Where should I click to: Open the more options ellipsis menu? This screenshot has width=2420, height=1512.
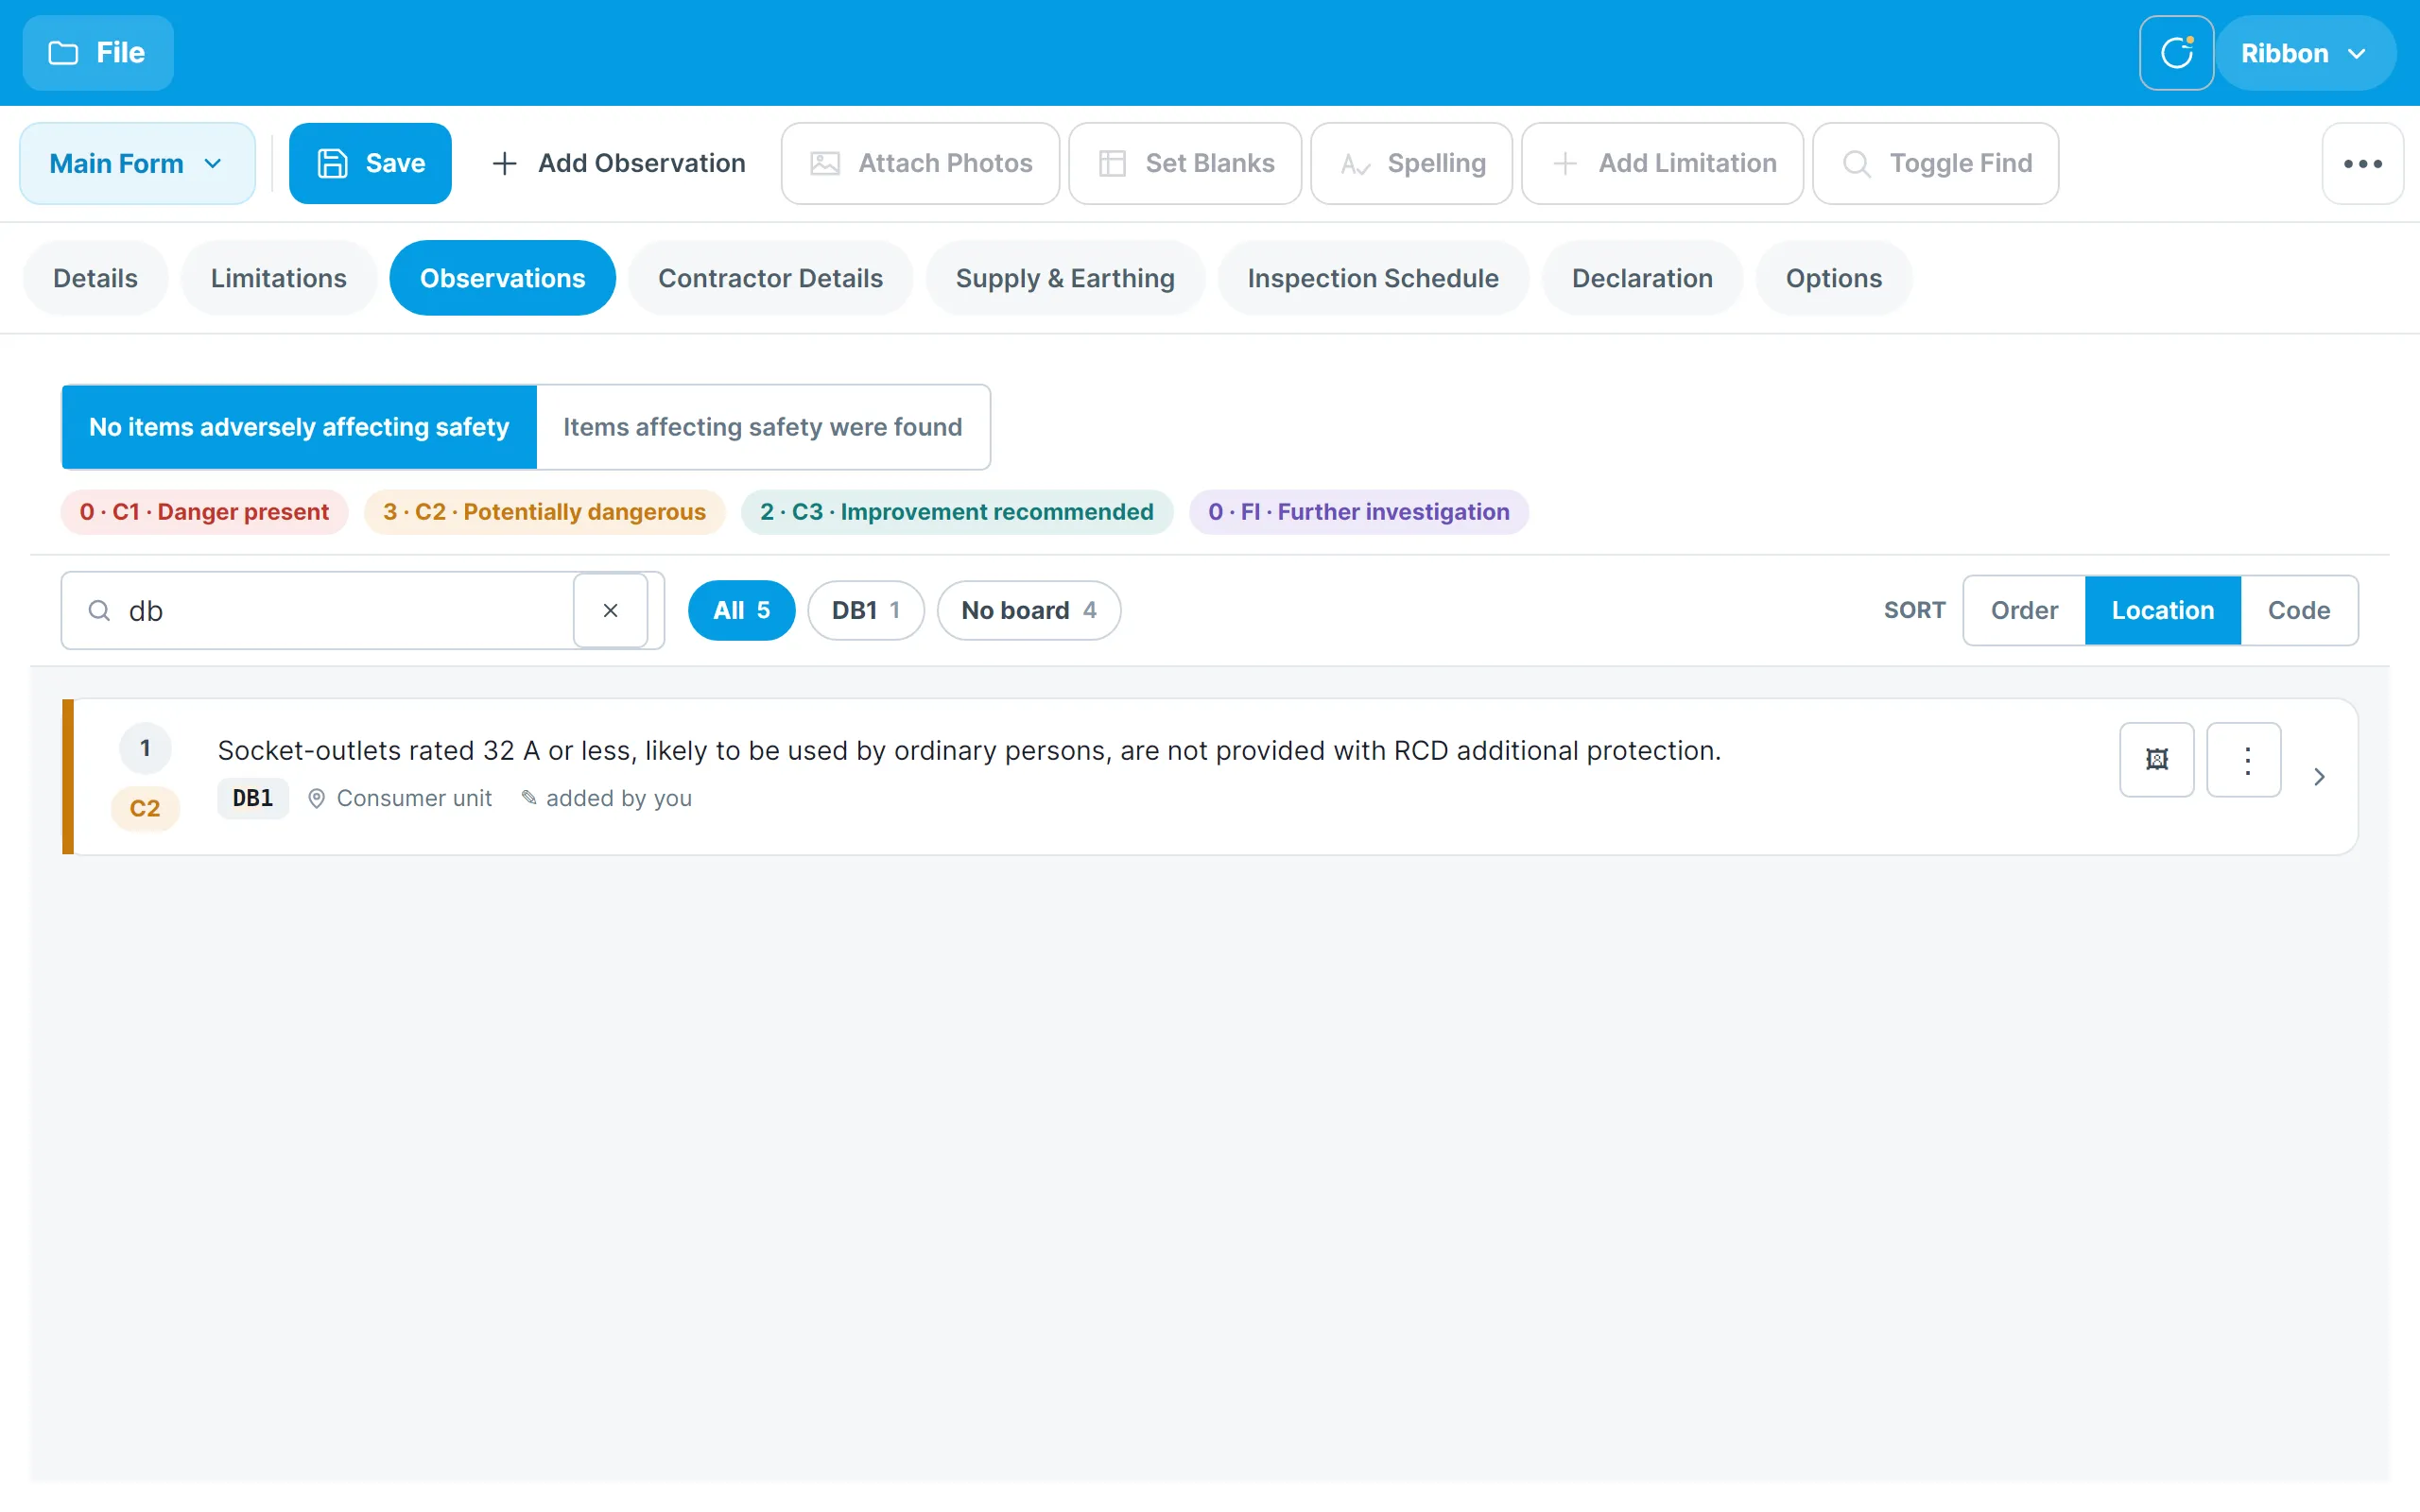click(x=2362, y=163)
